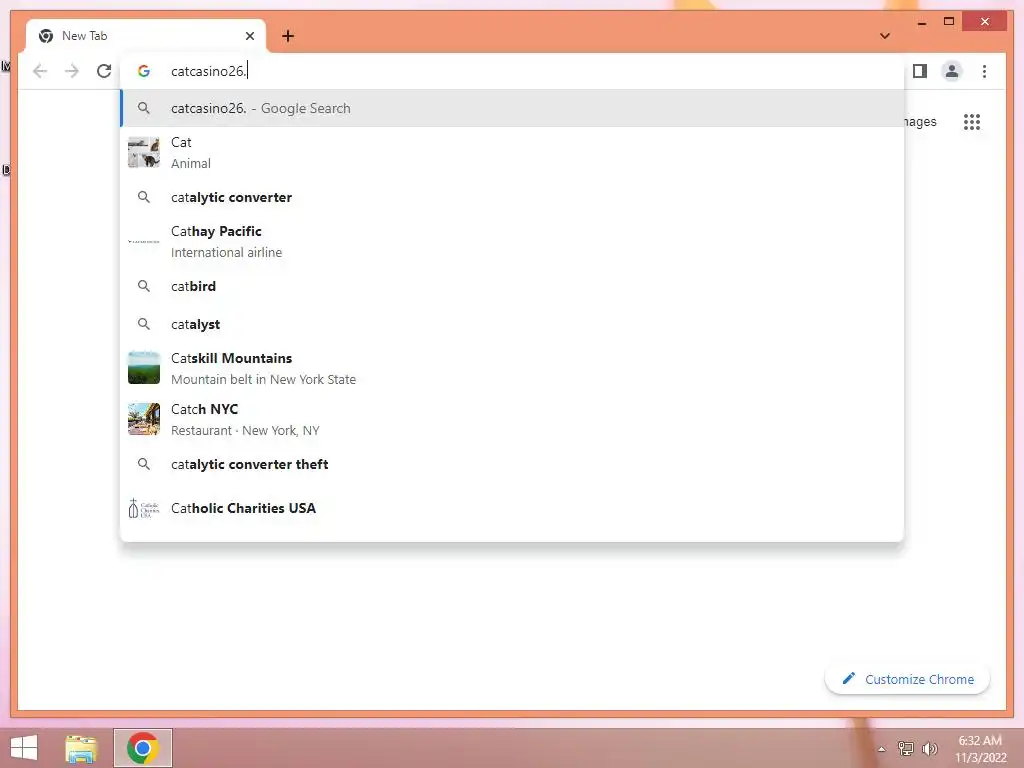Click search icon beside catalyst
This screenshot has width=1024, height=768.
pyautogui.click(x=144, y=324)
